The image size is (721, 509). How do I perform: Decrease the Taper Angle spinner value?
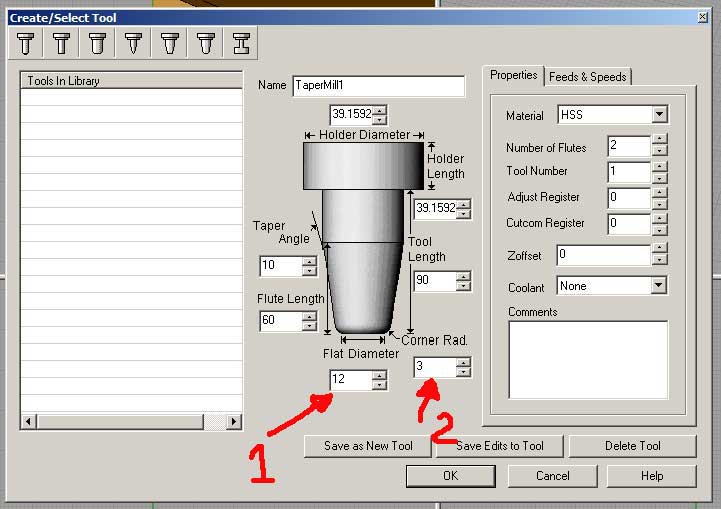pos(309,271)
